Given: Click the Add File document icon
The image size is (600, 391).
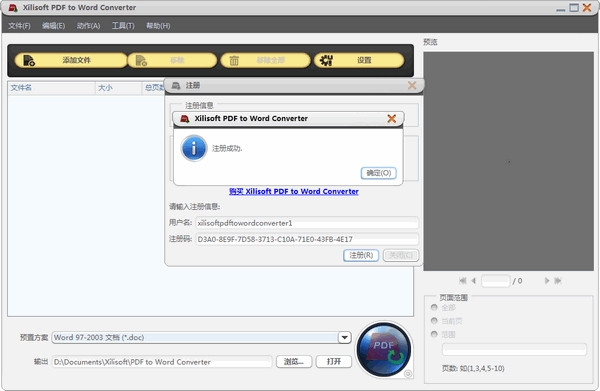Looking at the screenshot, I should (29, 60).
